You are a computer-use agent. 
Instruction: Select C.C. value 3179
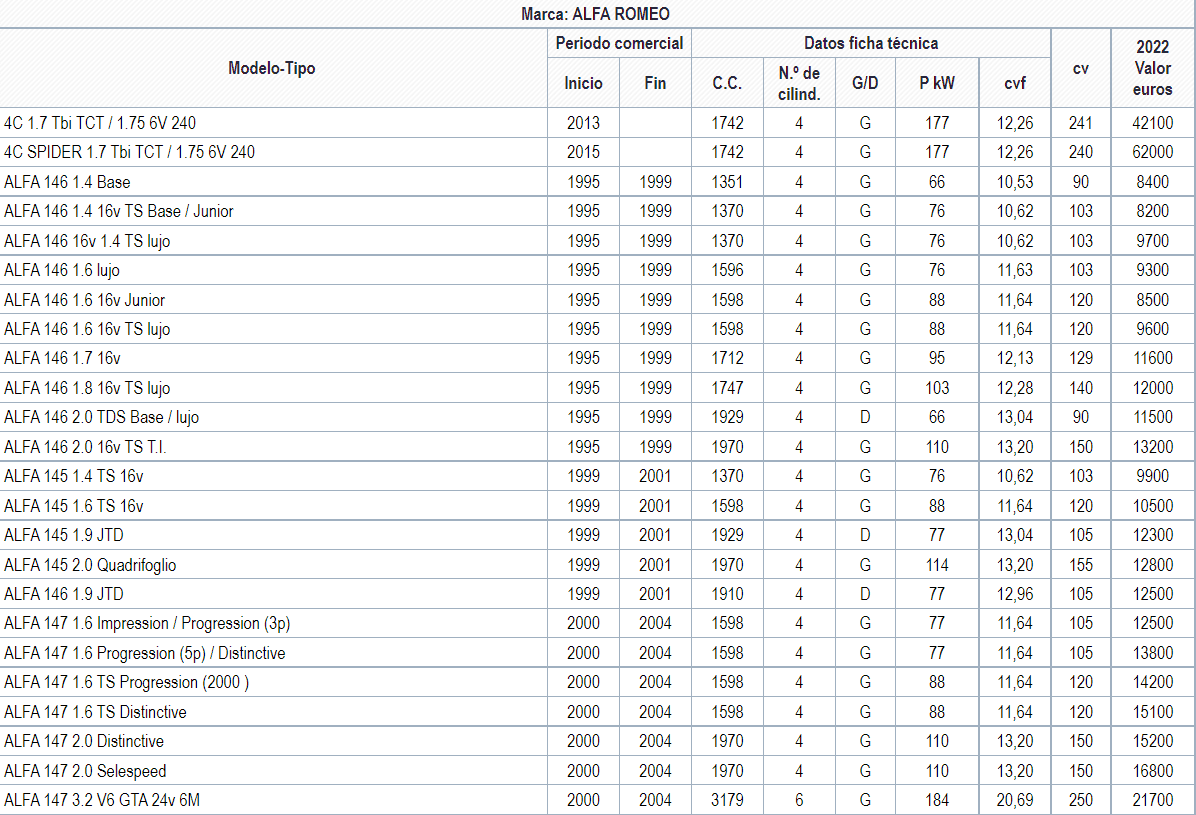727,801
